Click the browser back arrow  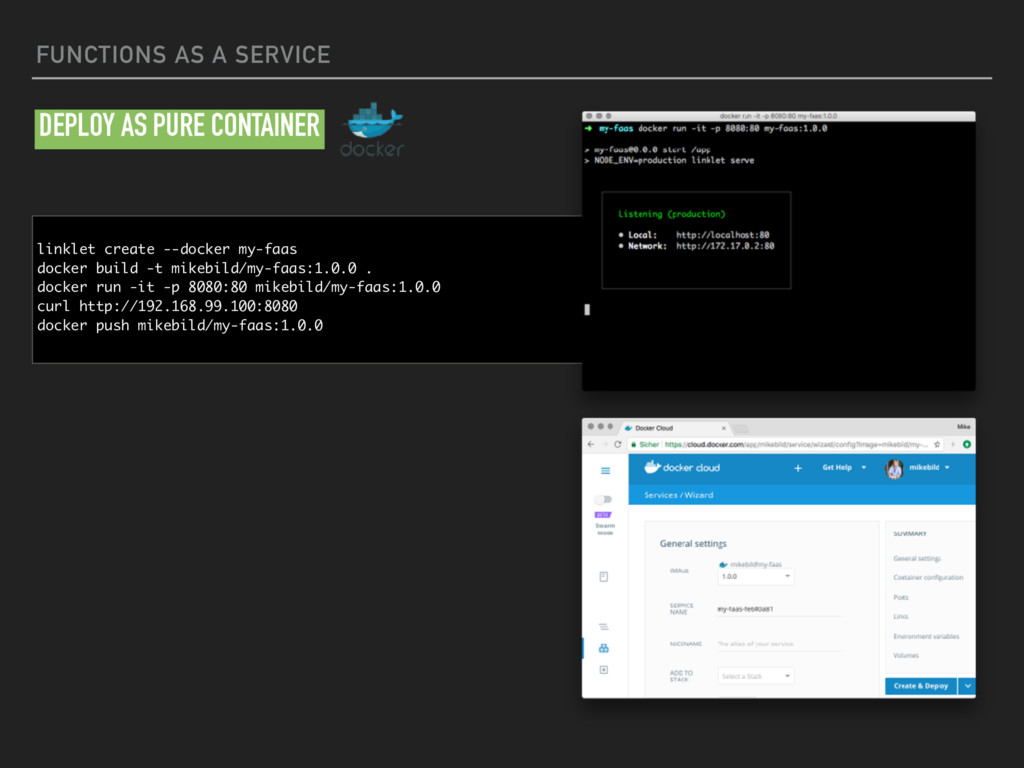[x=591, y=445]
